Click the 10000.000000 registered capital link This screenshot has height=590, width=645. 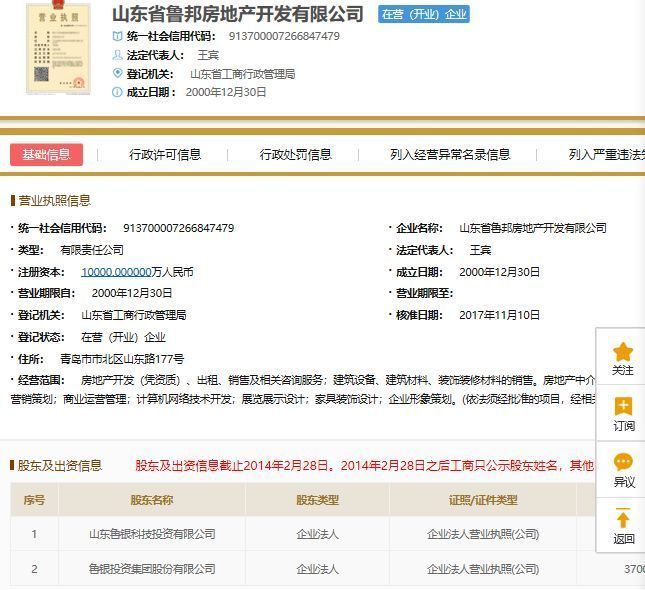coord(115,272)
